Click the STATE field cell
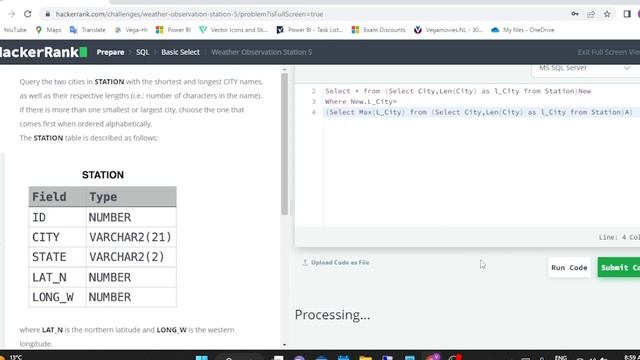The height and width of the screenshot is (360, 640). pos(57,257)
